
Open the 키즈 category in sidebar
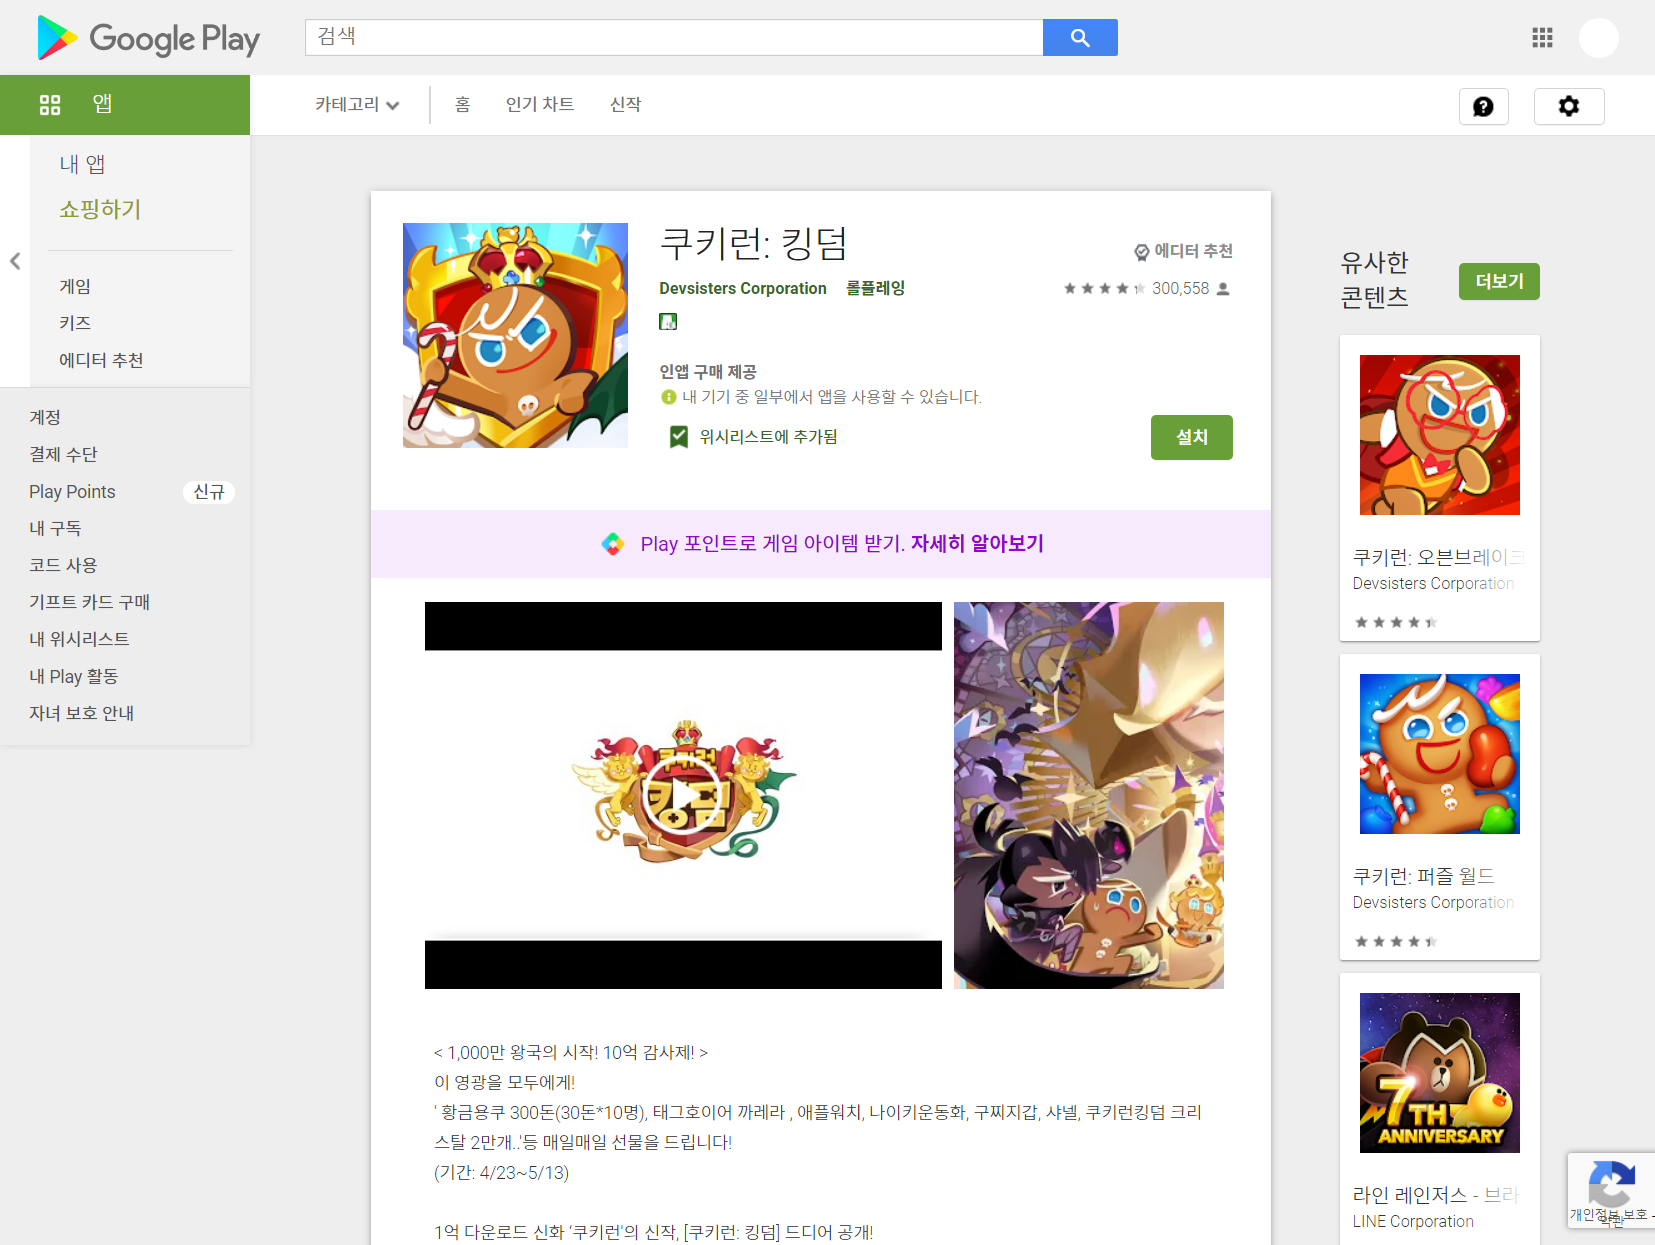(75, 324)
